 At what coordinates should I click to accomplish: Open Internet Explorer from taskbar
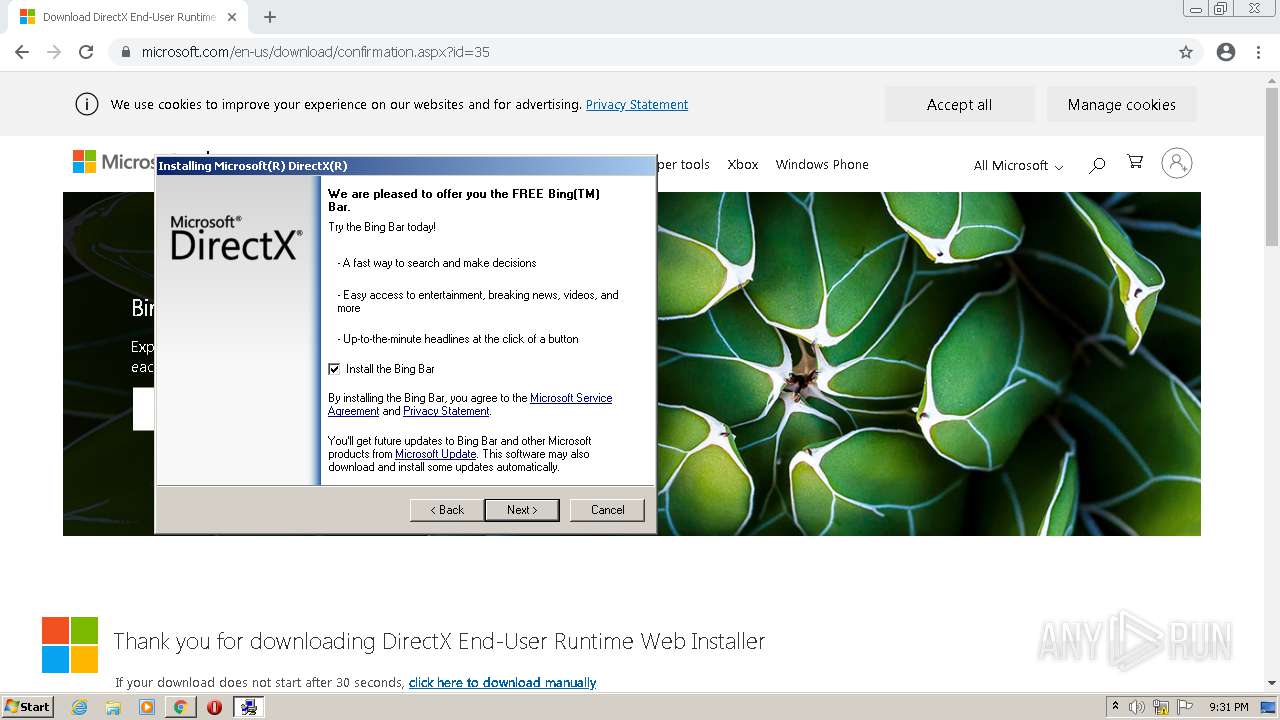click(x=79, y=707)
